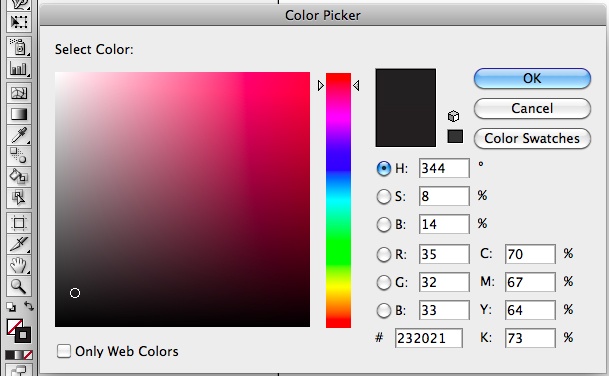Click the H field showing 344
609x376 pixels.
(444, 168)
